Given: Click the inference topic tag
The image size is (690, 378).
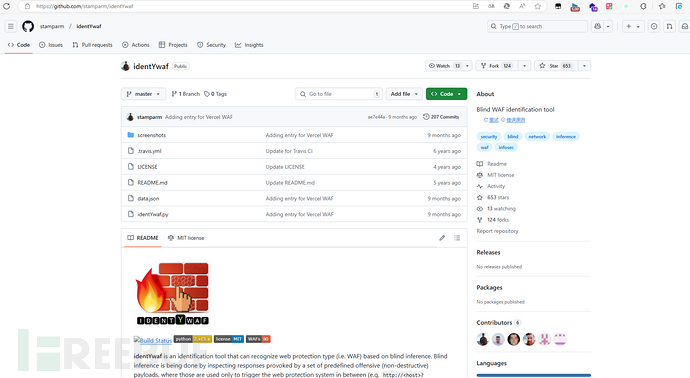Looking at the screenshot, I should click(x=565, y=136).
